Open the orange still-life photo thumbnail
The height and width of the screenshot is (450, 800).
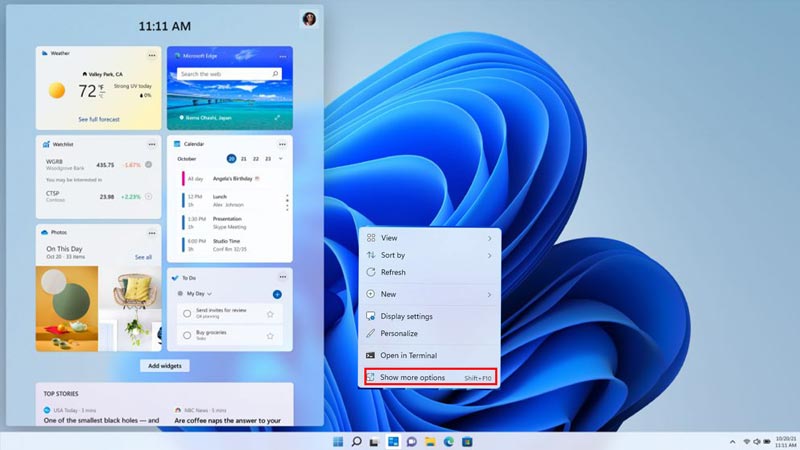(x=67, y=308)
